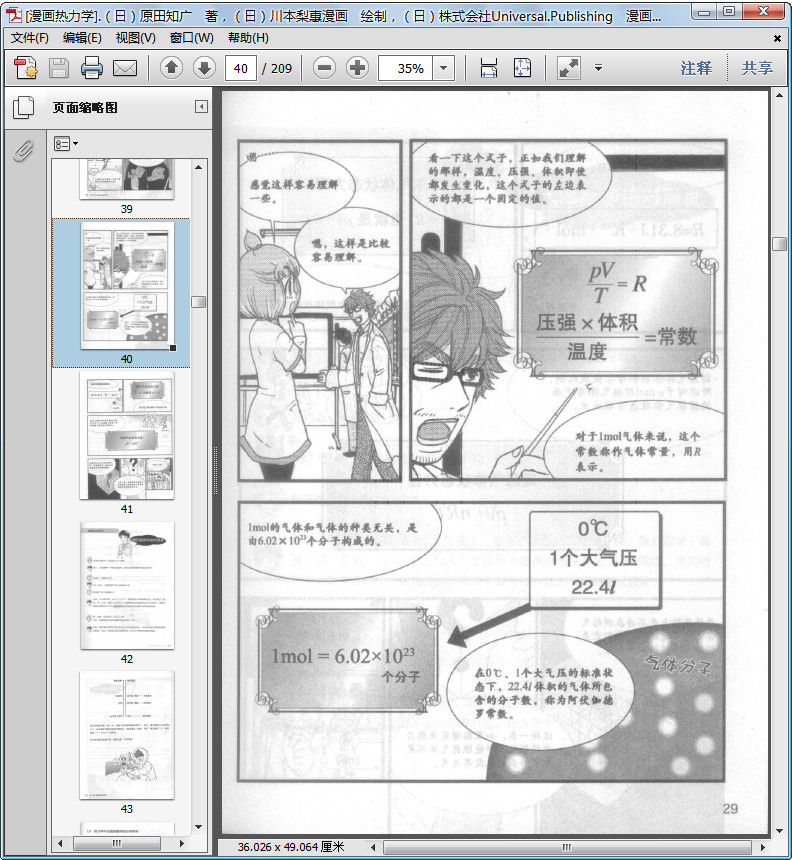Click the zoom in plus button

point(357,68)
